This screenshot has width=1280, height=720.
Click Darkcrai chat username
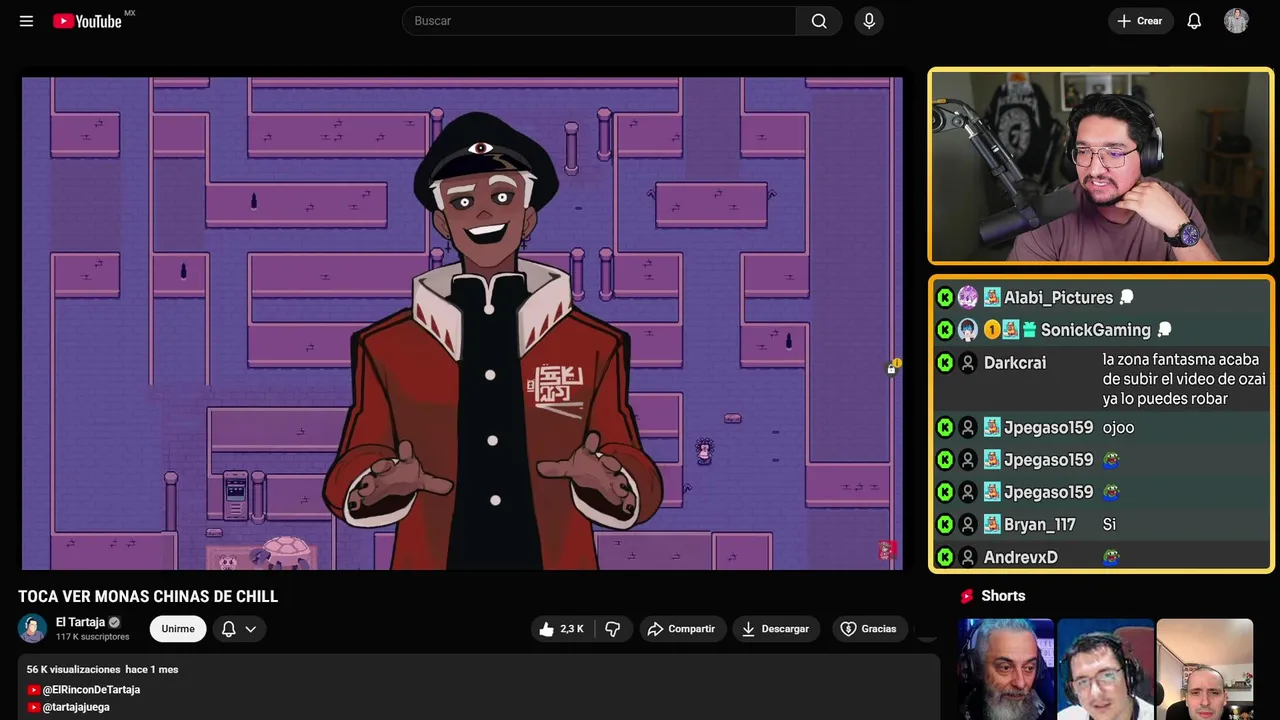pyautogui.click(x=1015, y=363)
